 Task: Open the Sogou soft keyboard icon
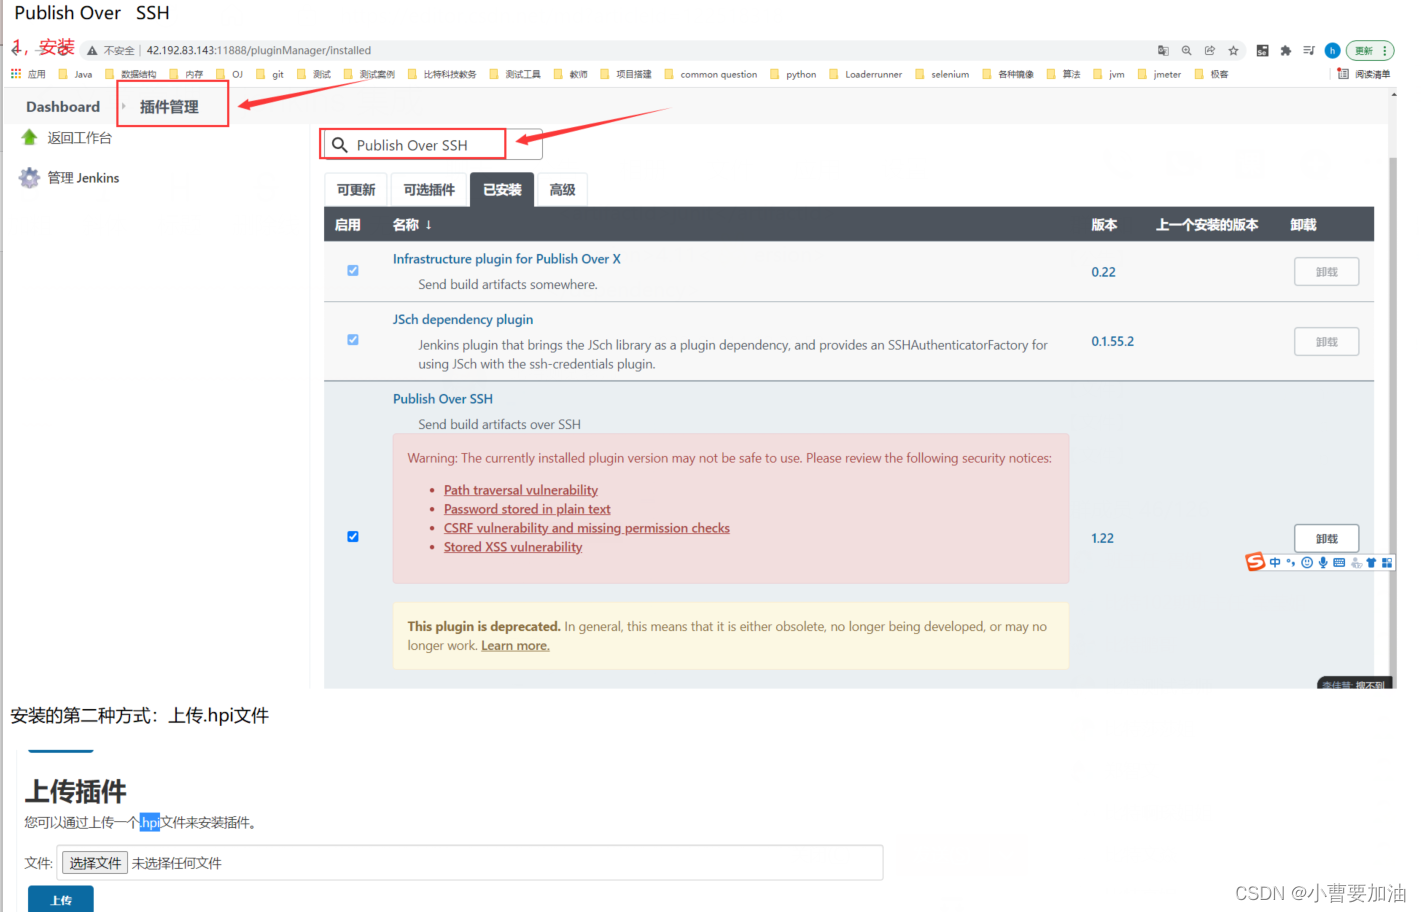[x=1339, y=563]
